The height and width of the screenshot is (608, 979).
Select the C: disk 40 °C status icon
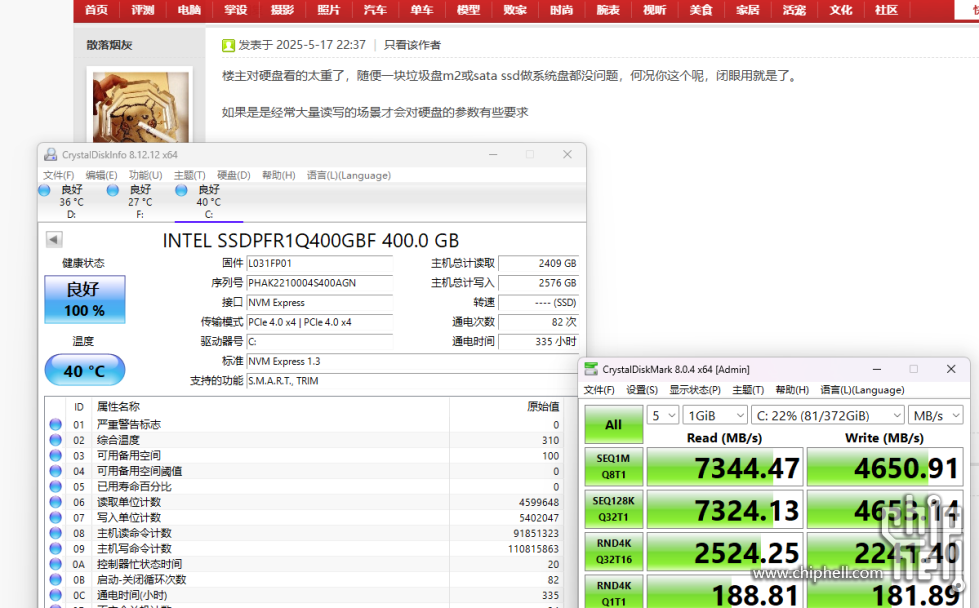(181, 190)
